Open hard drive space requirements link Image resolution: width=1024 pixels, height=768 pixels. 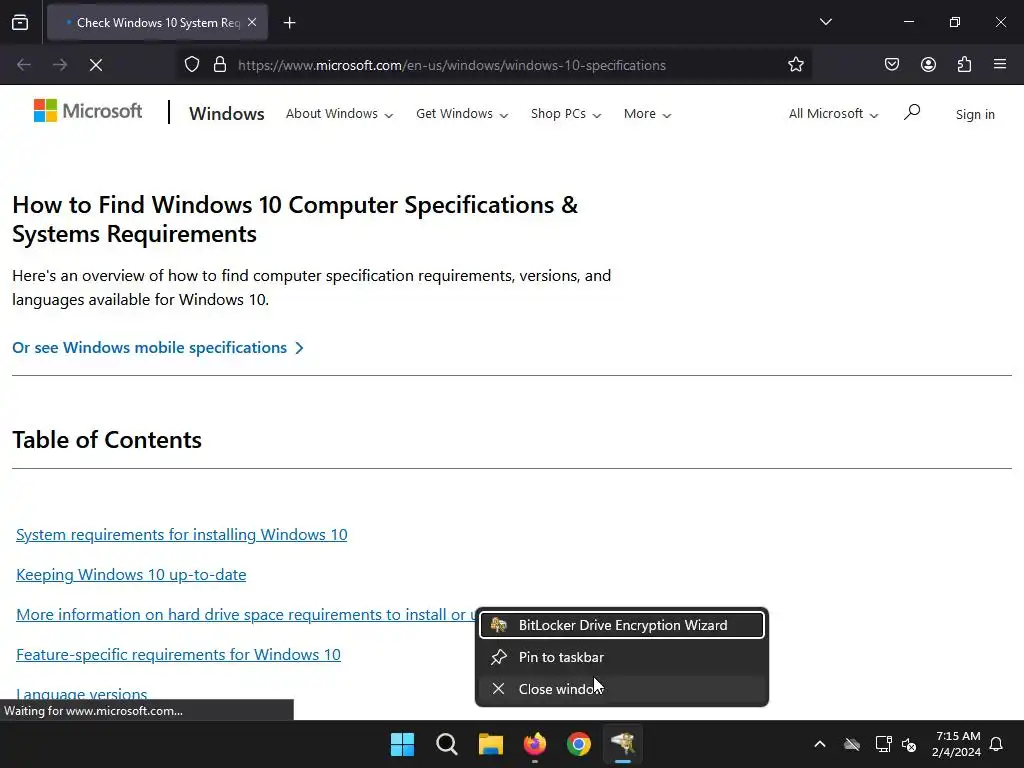[x=246, y=615]
